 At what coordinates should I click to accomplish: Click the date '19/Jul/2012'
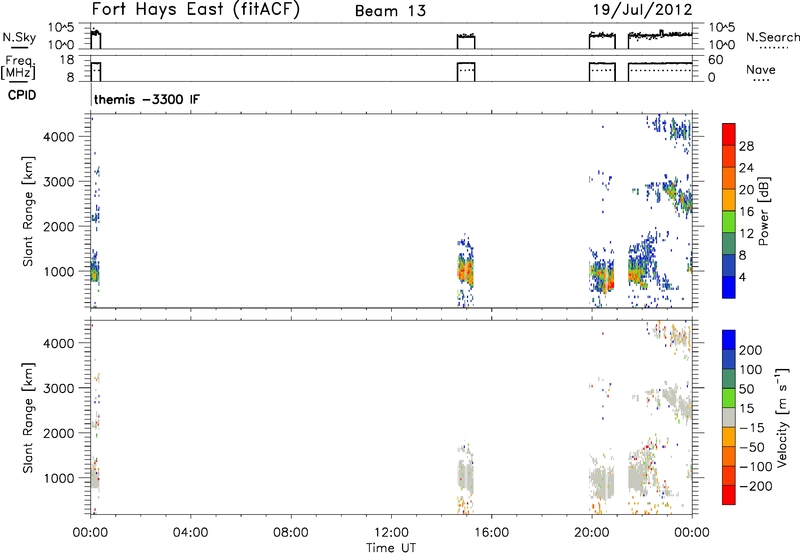tap(642, 10)
